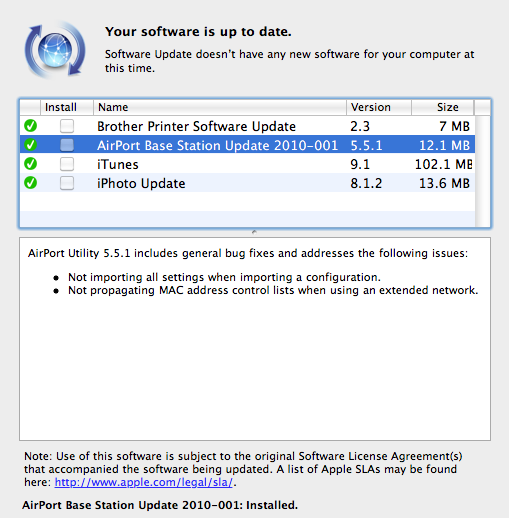
Task: Enable Install checkbox for iTunes
Action: 67,164
